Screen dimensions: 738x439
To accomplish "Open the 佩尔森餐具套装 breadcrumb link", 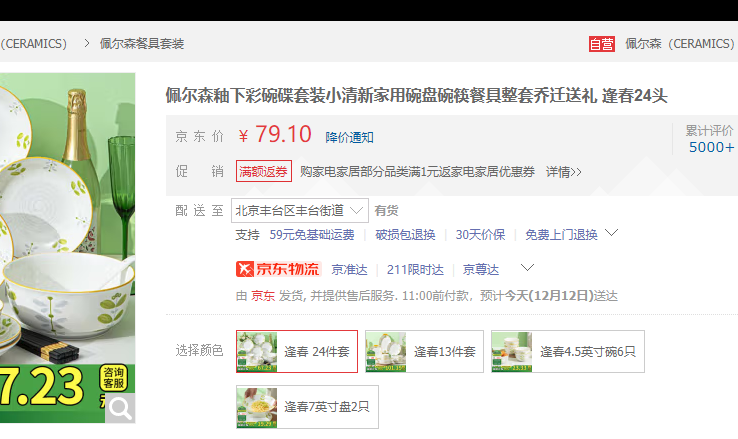I will tap(142, 44).
